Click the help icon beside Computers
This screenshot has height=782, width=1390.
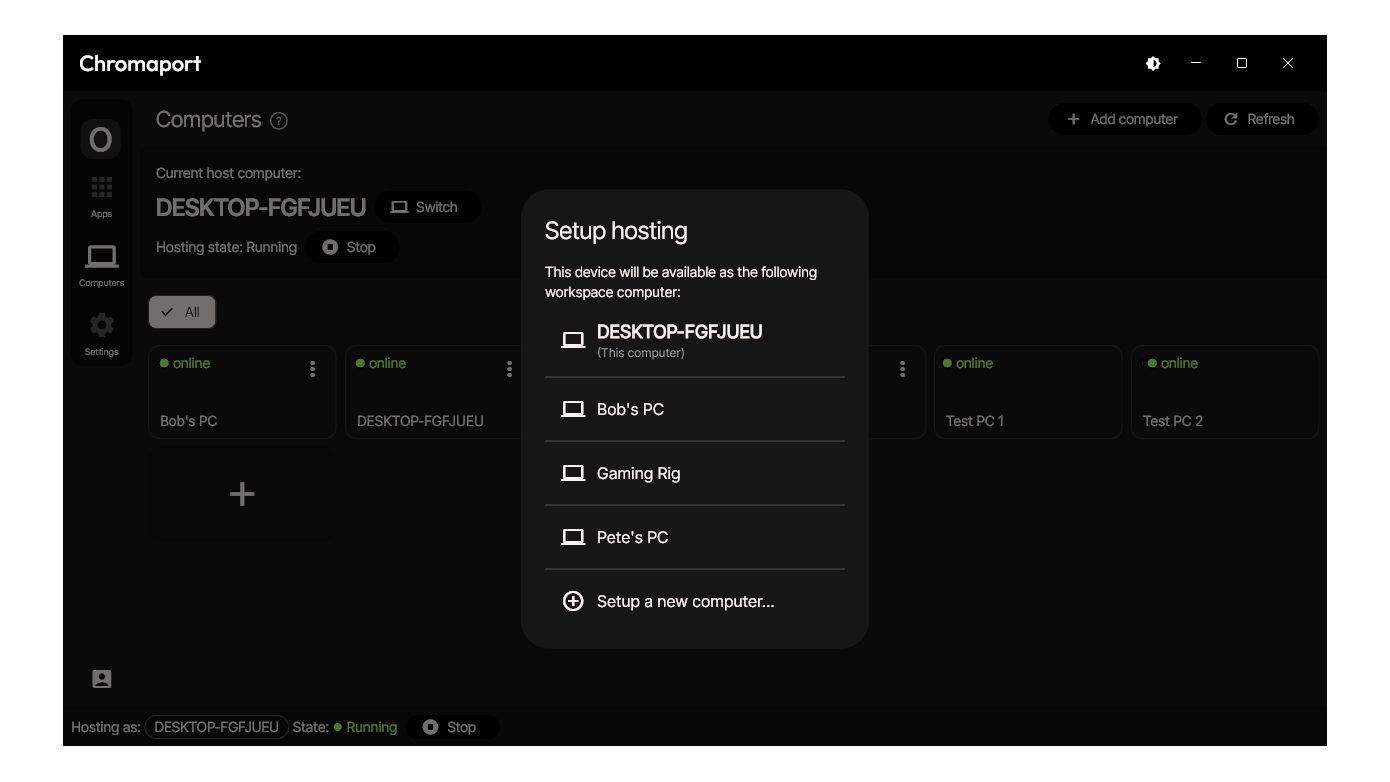[x=279, y=121]
